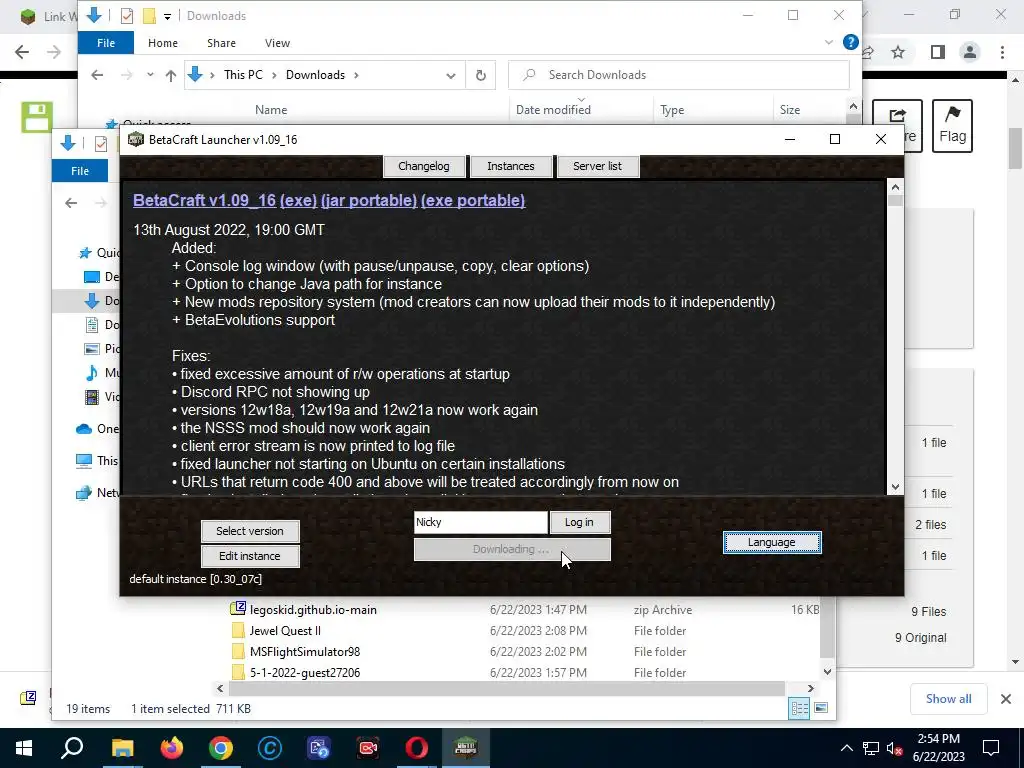This screenshot has height=768, width=1024.
Task: Click the disabled Downloading button
Action: (x=512, y=549)
